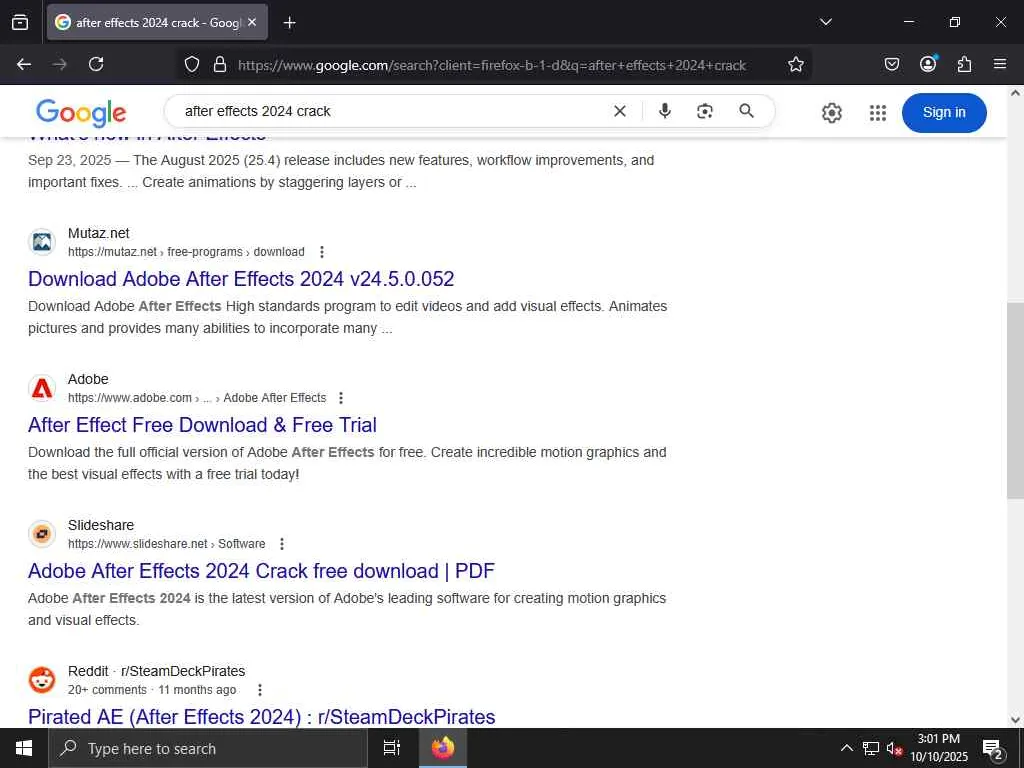Go to Google homepage logo
This screenshot has width=1024, height=768.
[x=81, y=113]
